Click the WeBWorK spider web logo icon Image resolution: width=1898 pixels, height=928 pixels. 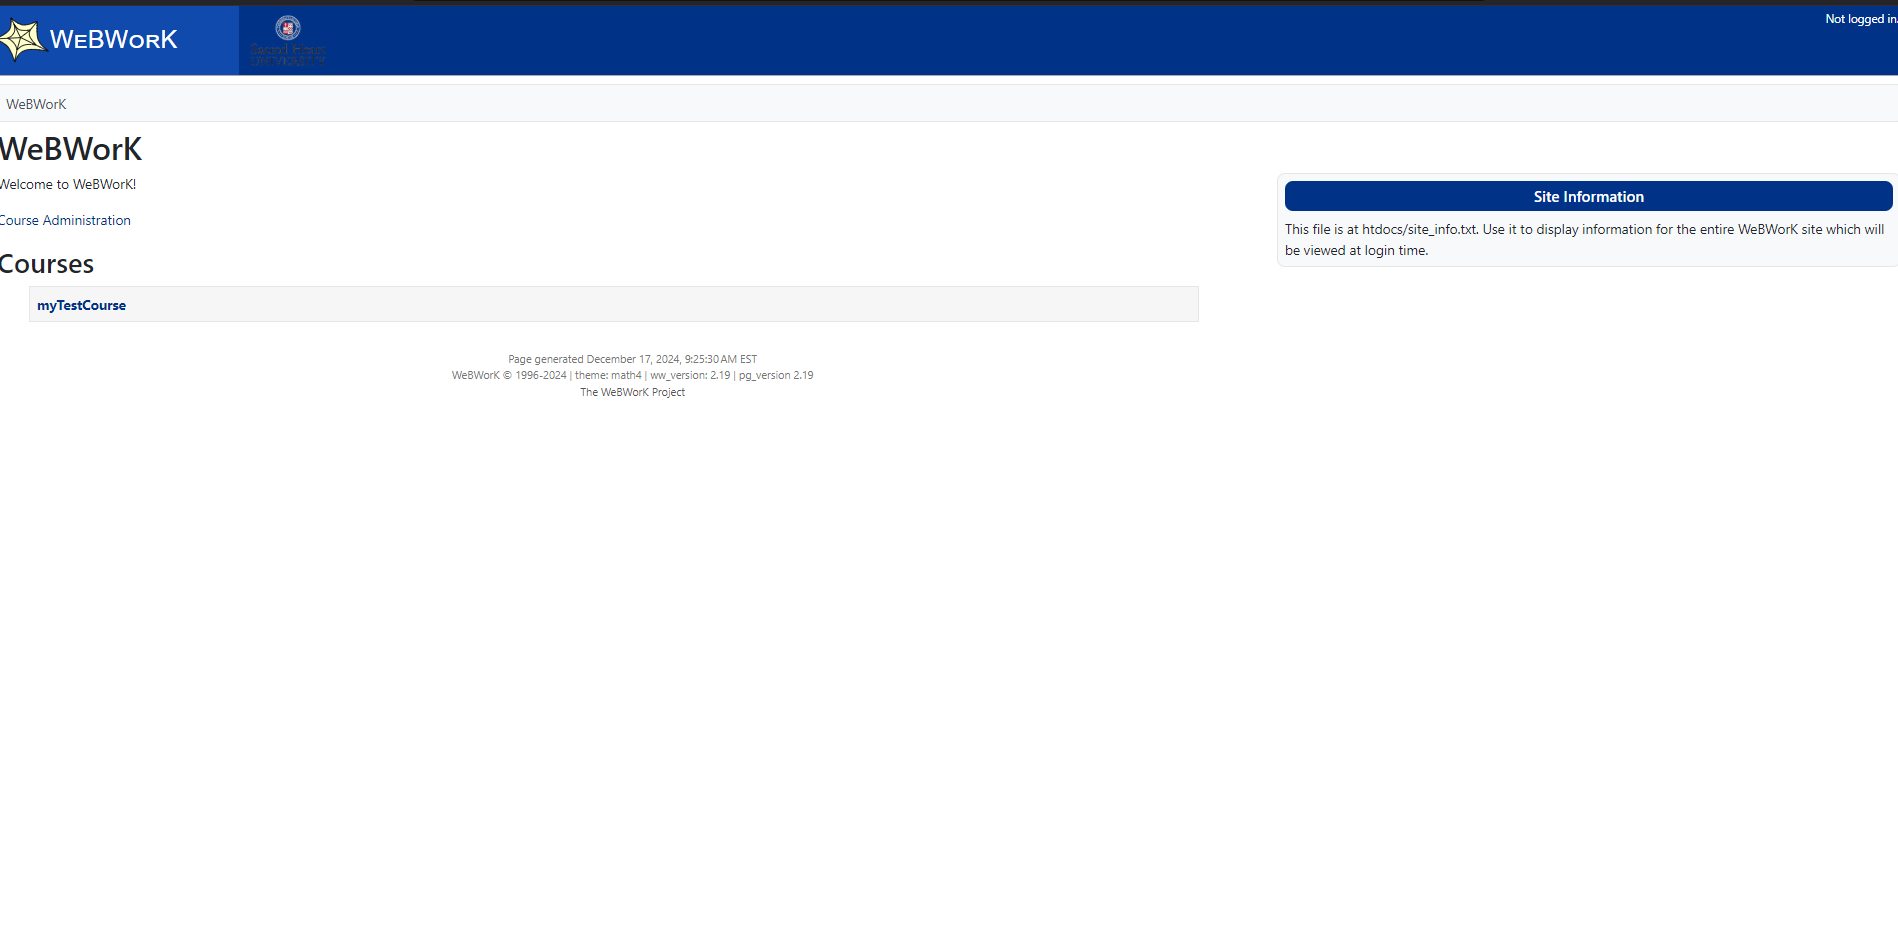coord(22,40)
